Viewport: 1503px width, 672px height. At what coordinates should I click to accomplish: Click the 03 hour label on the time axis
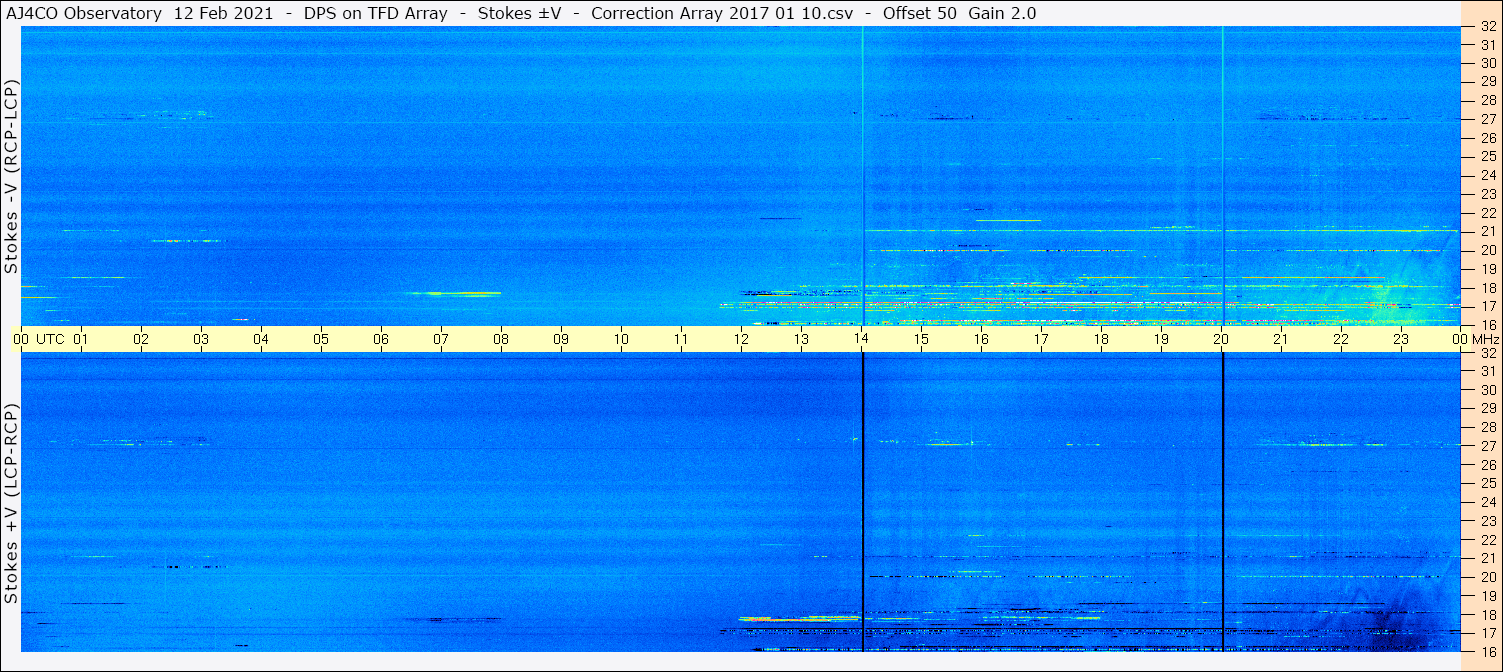click(x=201, y=339)
